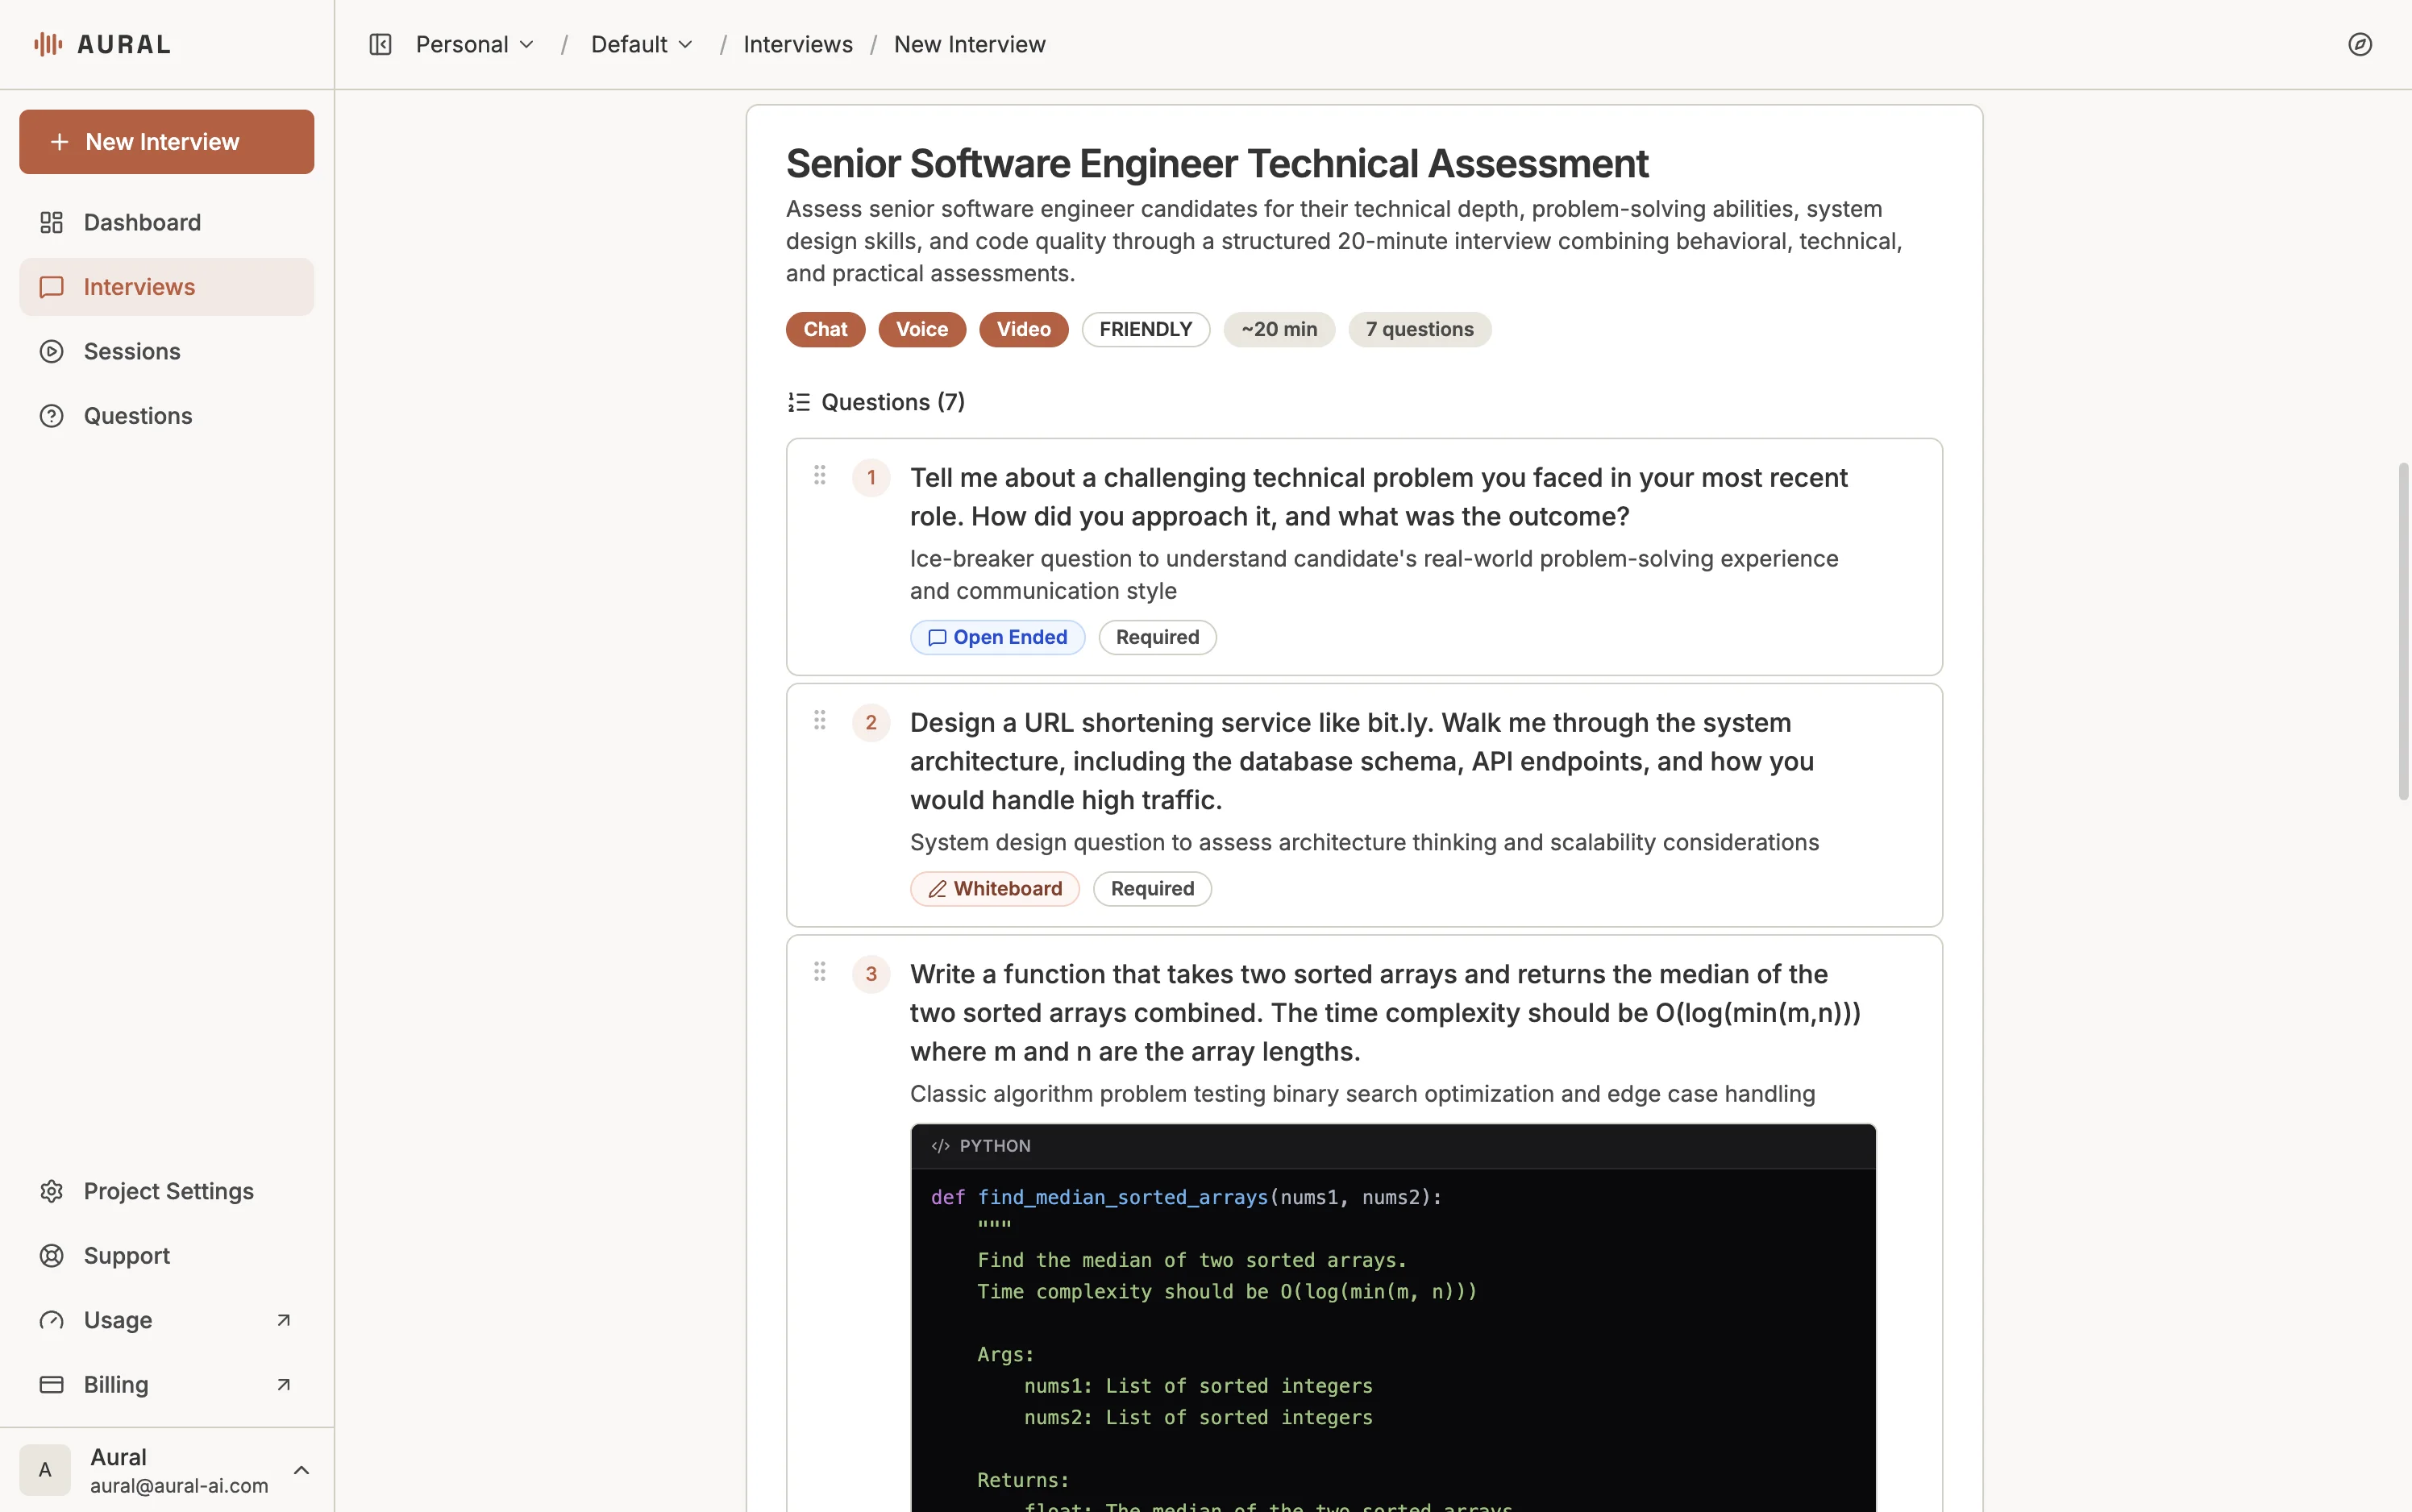Viewport: 2412px width, 1512px height.
Task: Toggle the Voice mode pill
Action: [x=921, y=329]
